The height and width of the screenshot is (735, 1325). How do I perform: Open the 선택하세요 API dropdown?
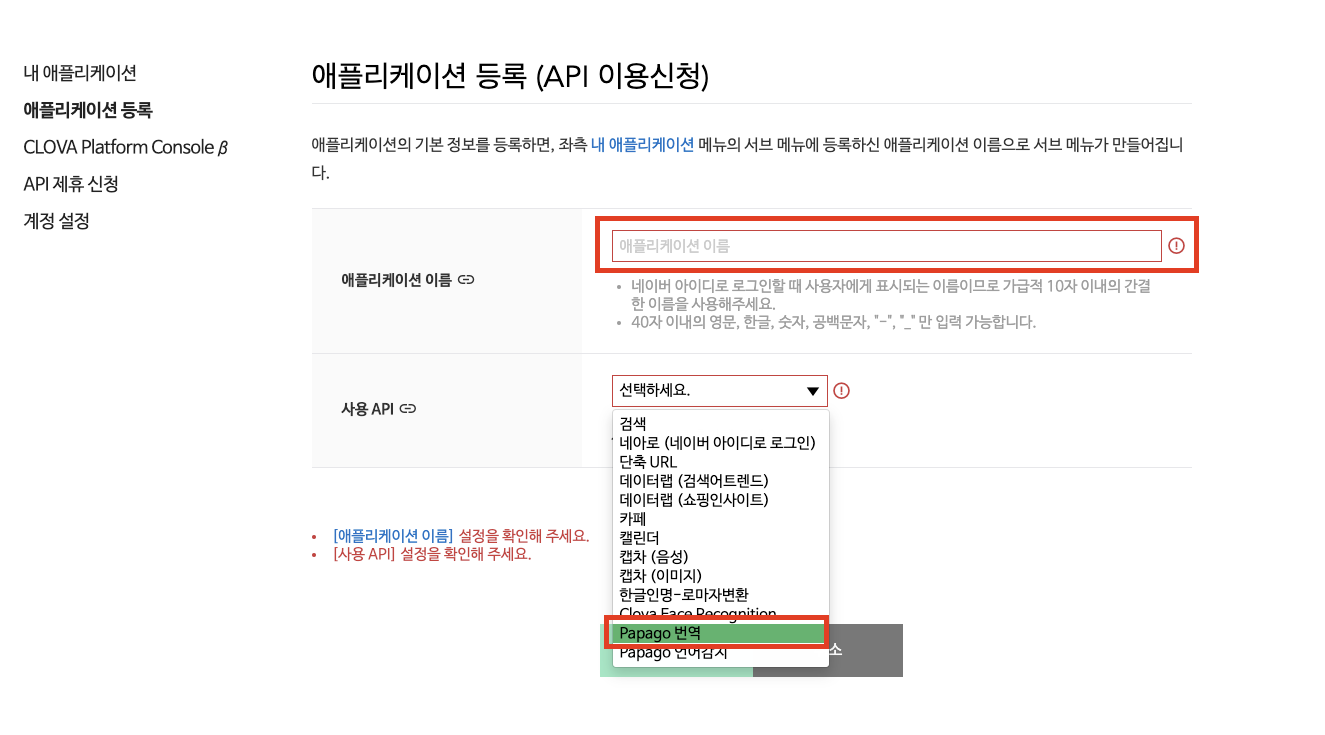(720, 391)
